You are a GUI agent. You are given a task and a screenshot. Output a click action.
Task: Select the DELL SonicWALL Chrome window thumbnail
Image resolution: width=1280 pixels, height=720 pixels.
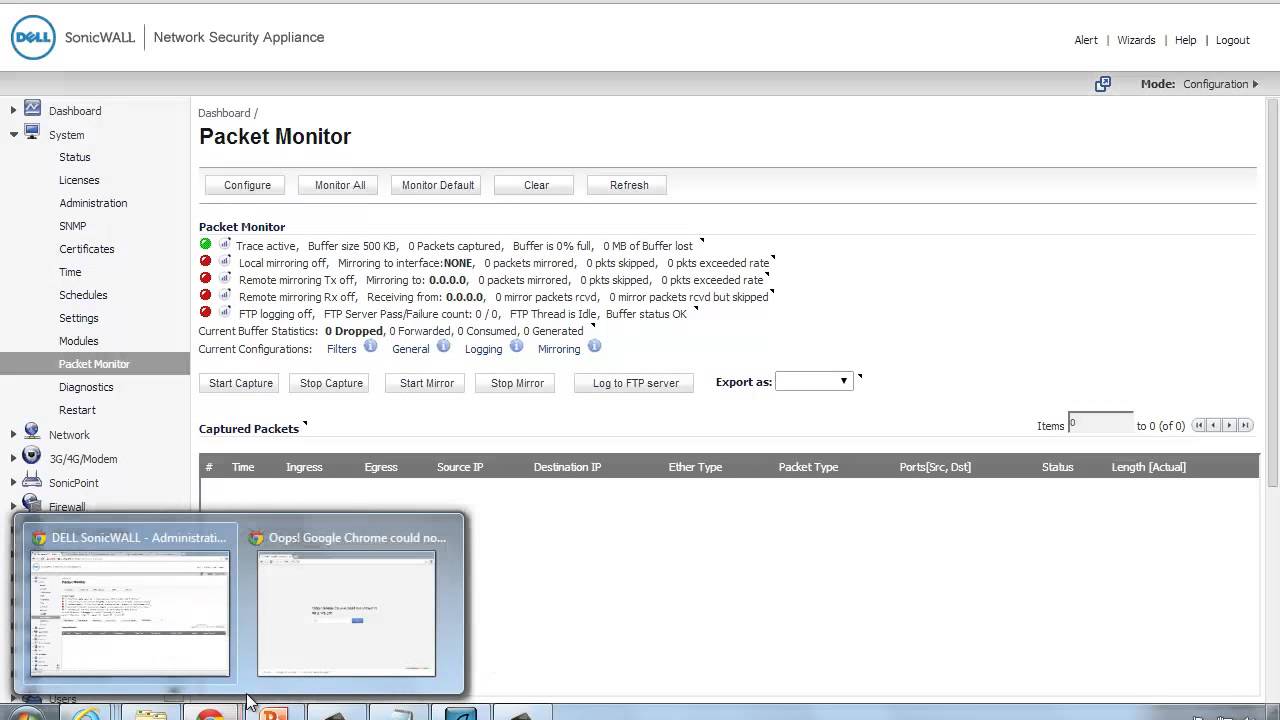130,602
